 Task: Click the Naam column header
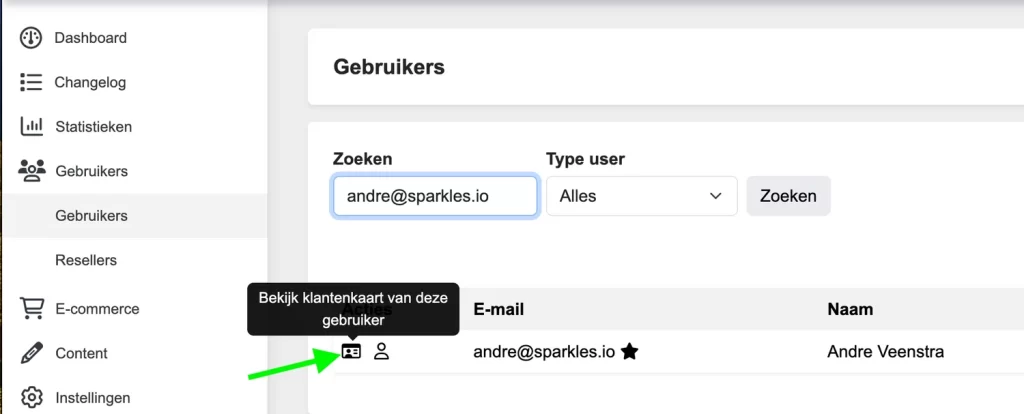coord(850,310)
